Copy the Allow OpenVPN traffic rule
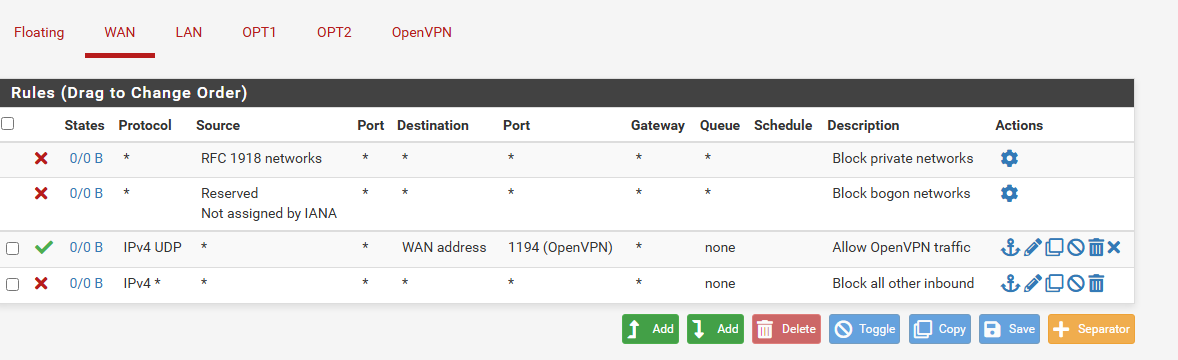This screenshot has height=360, width=1178. pyautogui.click(x=1055, y=247)
